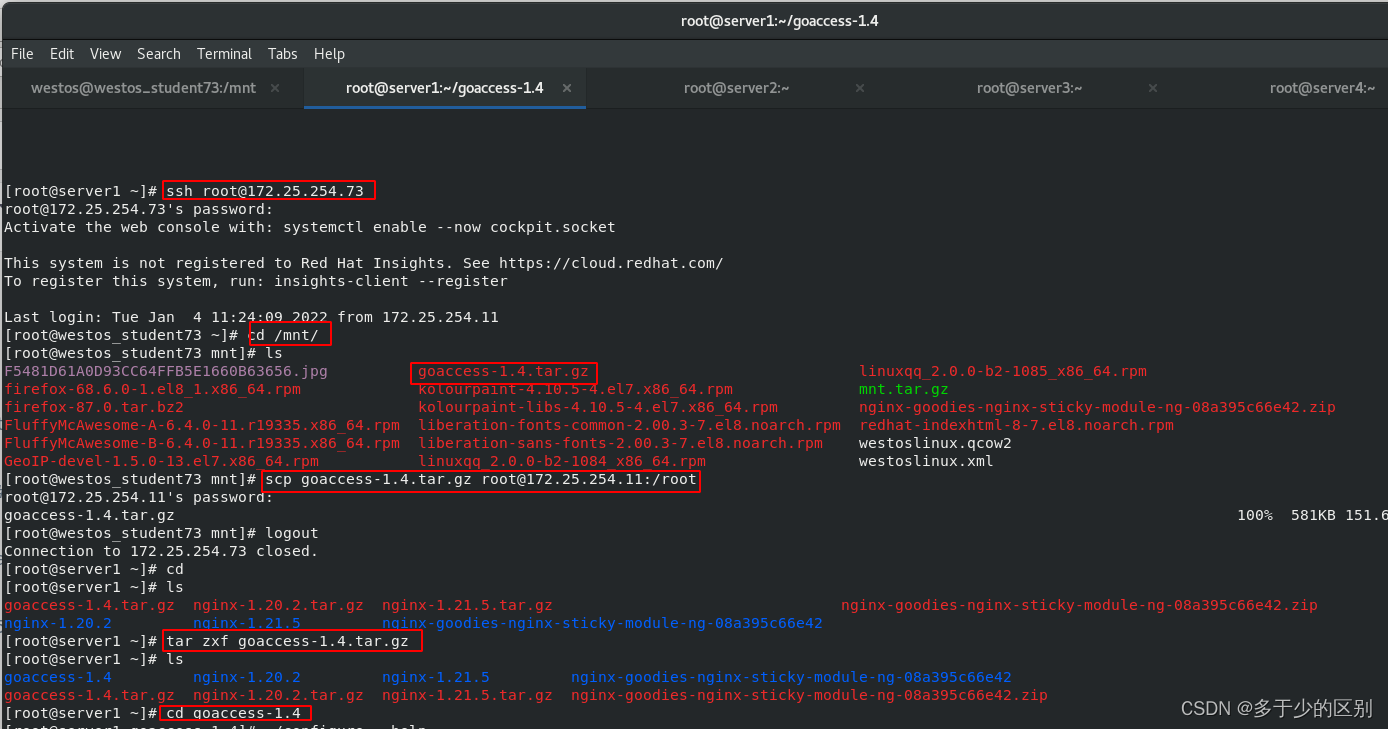Open the View menu
Screen dimensions: 1388x729
[x=105, y=54]
